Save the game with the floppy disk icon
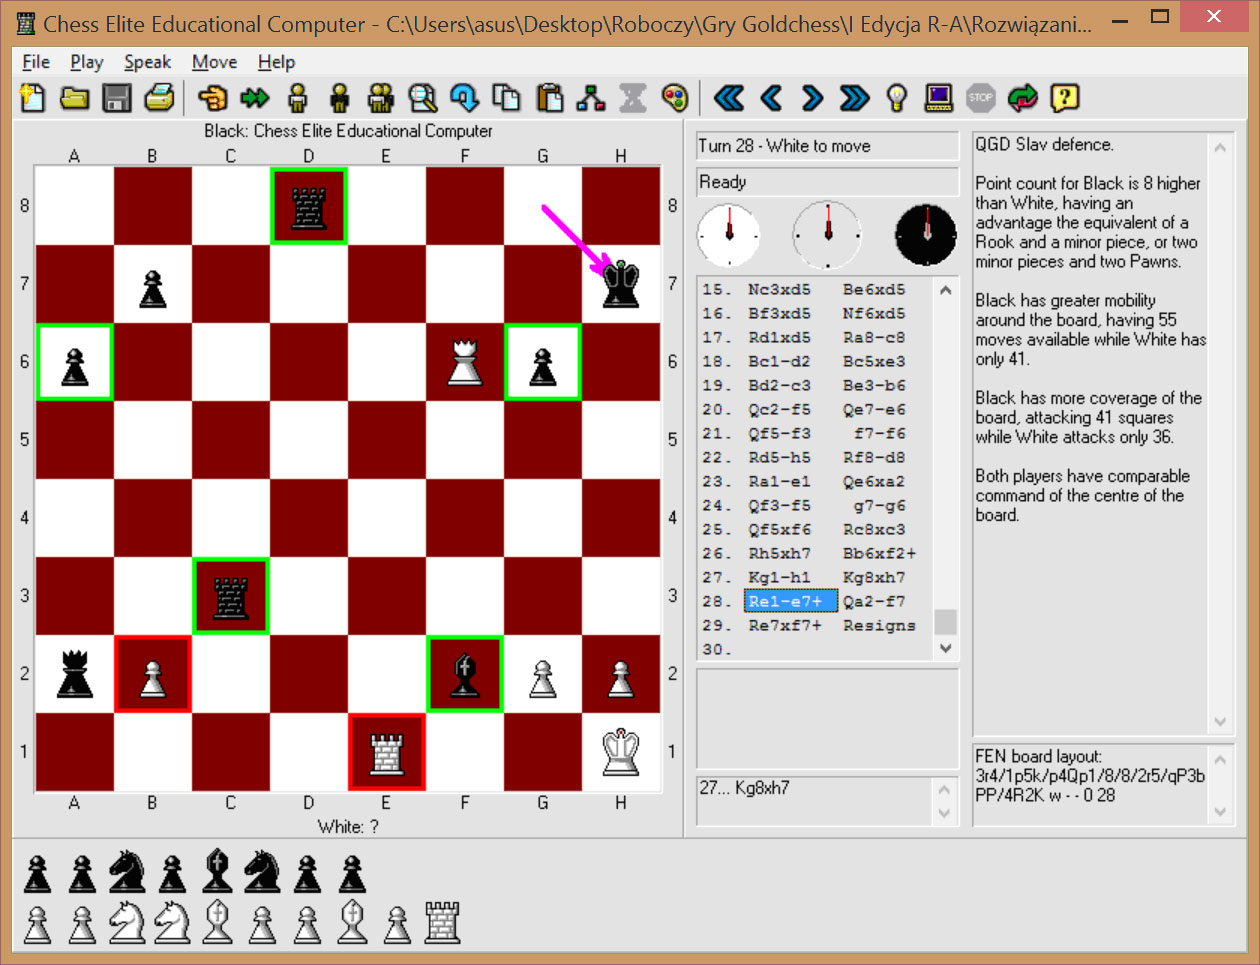This screenshot has height=965, width=1260. click(117, 98)
